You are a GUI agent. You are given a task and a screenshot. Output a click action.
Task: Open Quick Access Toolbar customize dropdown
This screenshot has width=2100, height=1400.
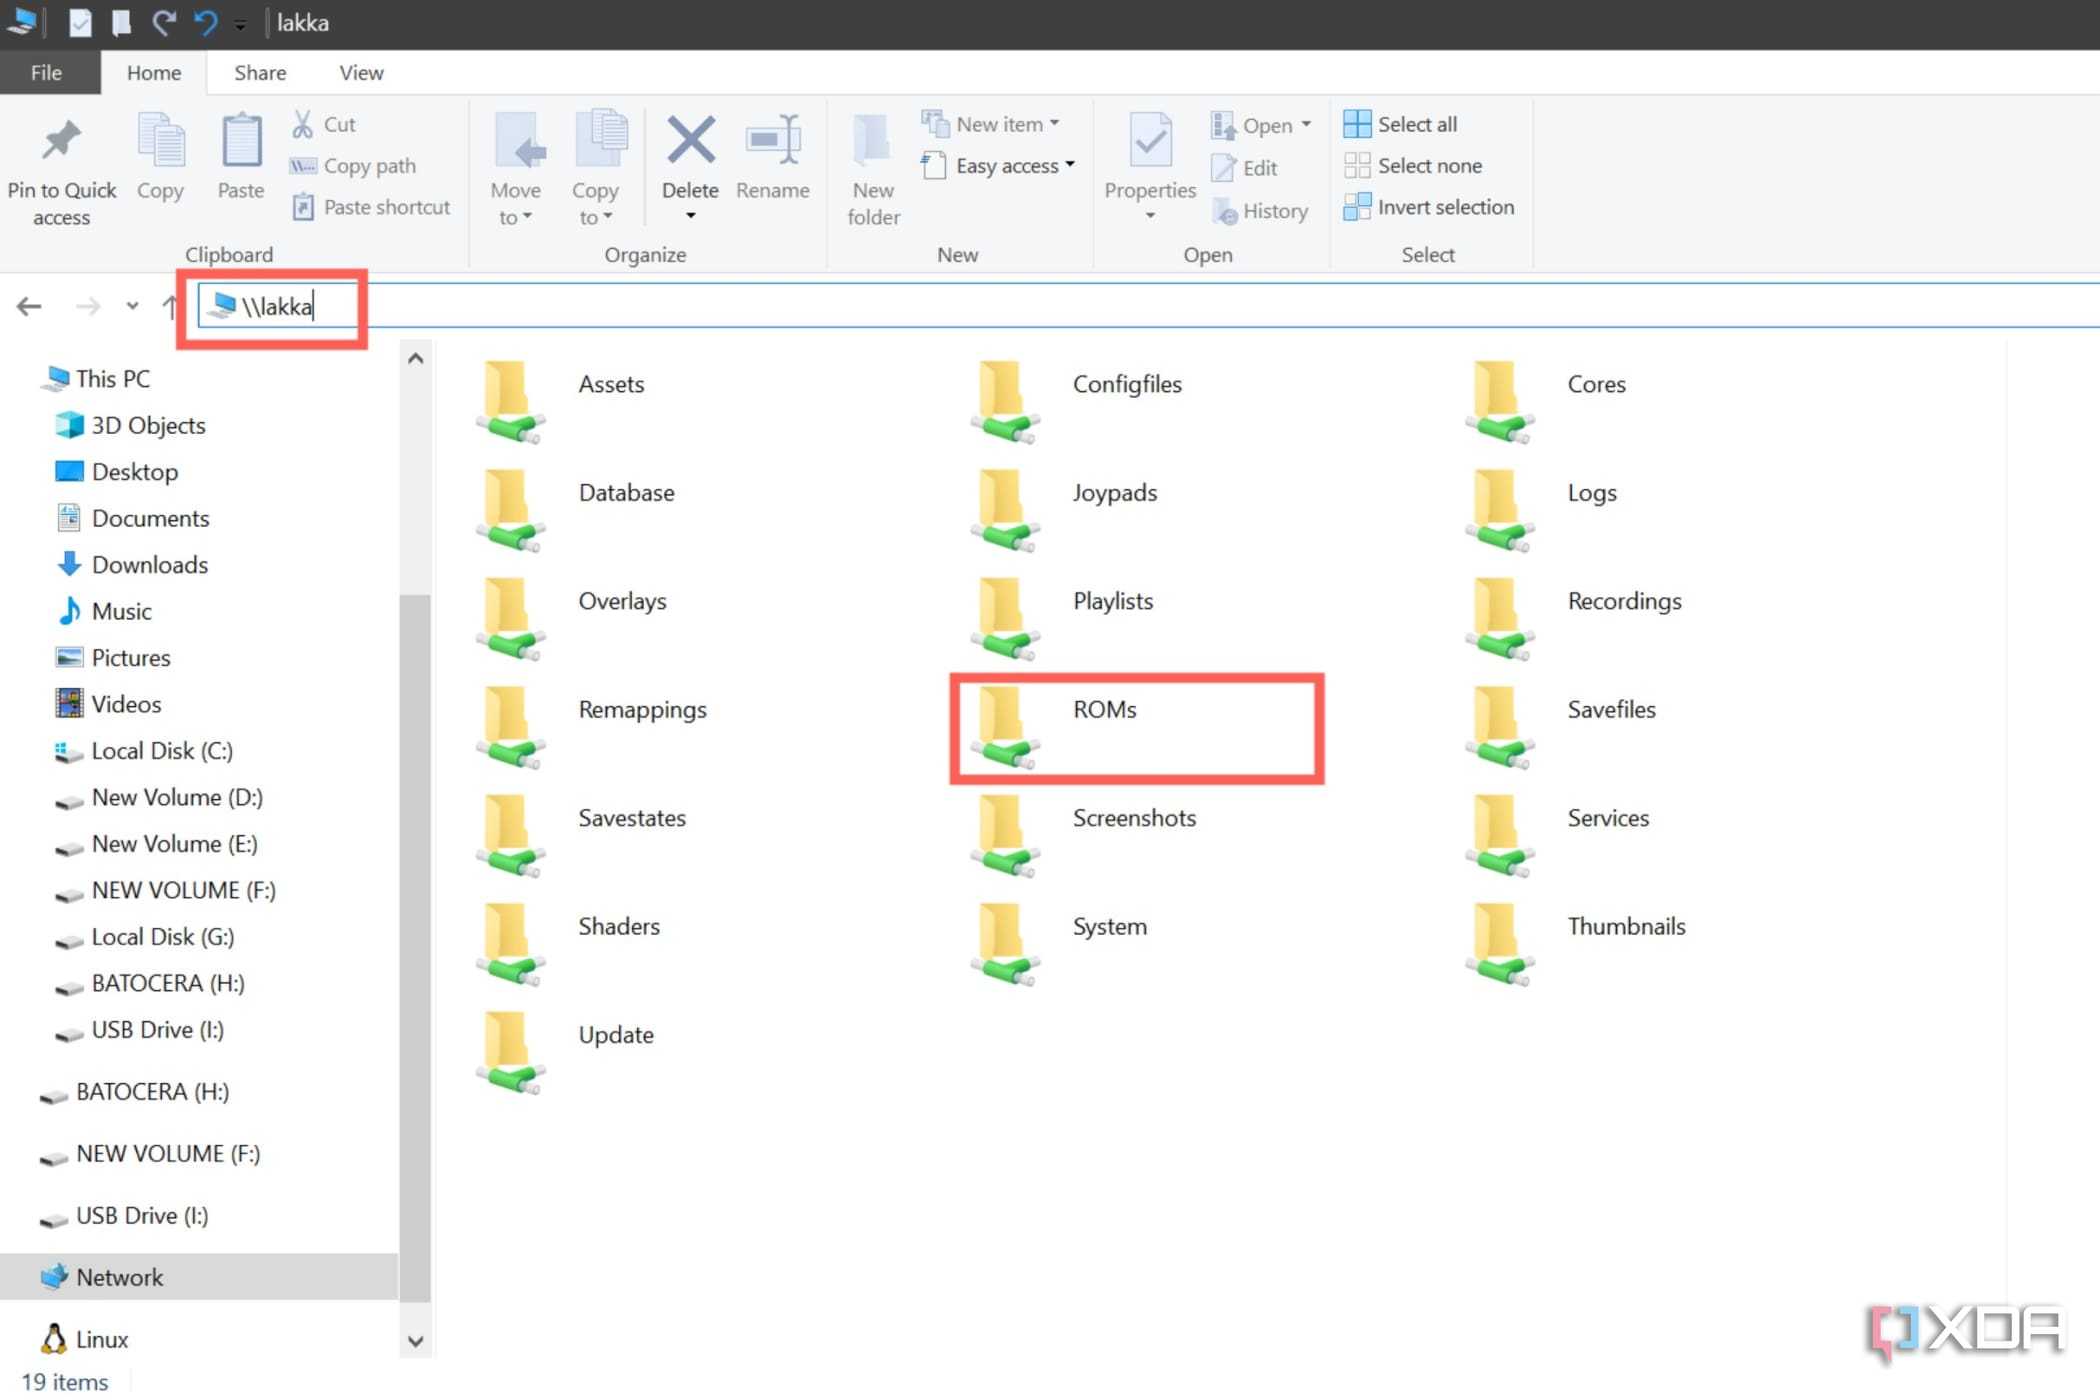pyautogui.click(x=240, y=24)
